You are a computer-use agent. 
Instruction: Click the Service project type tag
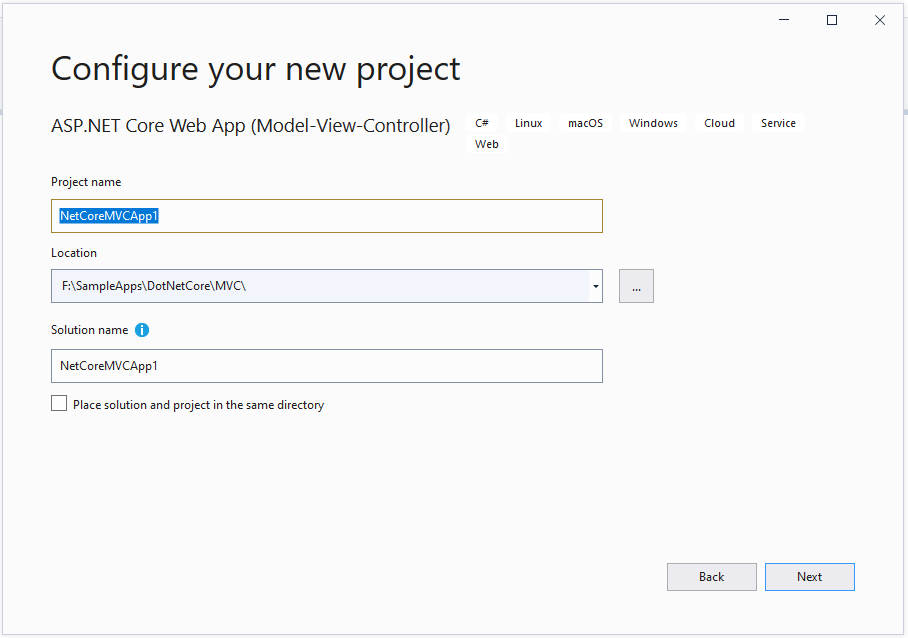(778, 123)
